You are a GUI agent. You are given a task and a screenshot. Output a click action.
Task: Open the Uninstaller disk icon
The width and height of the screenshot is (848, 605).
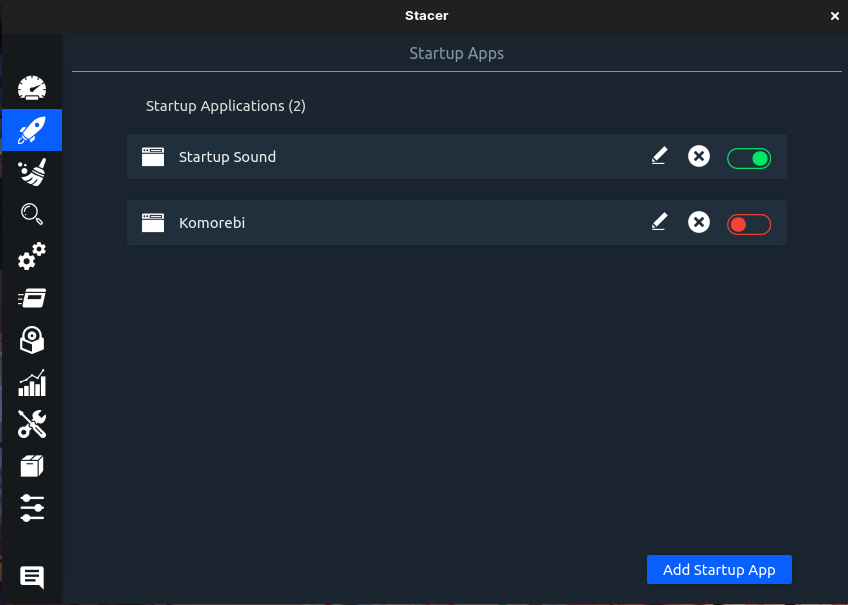pos(32,340)
